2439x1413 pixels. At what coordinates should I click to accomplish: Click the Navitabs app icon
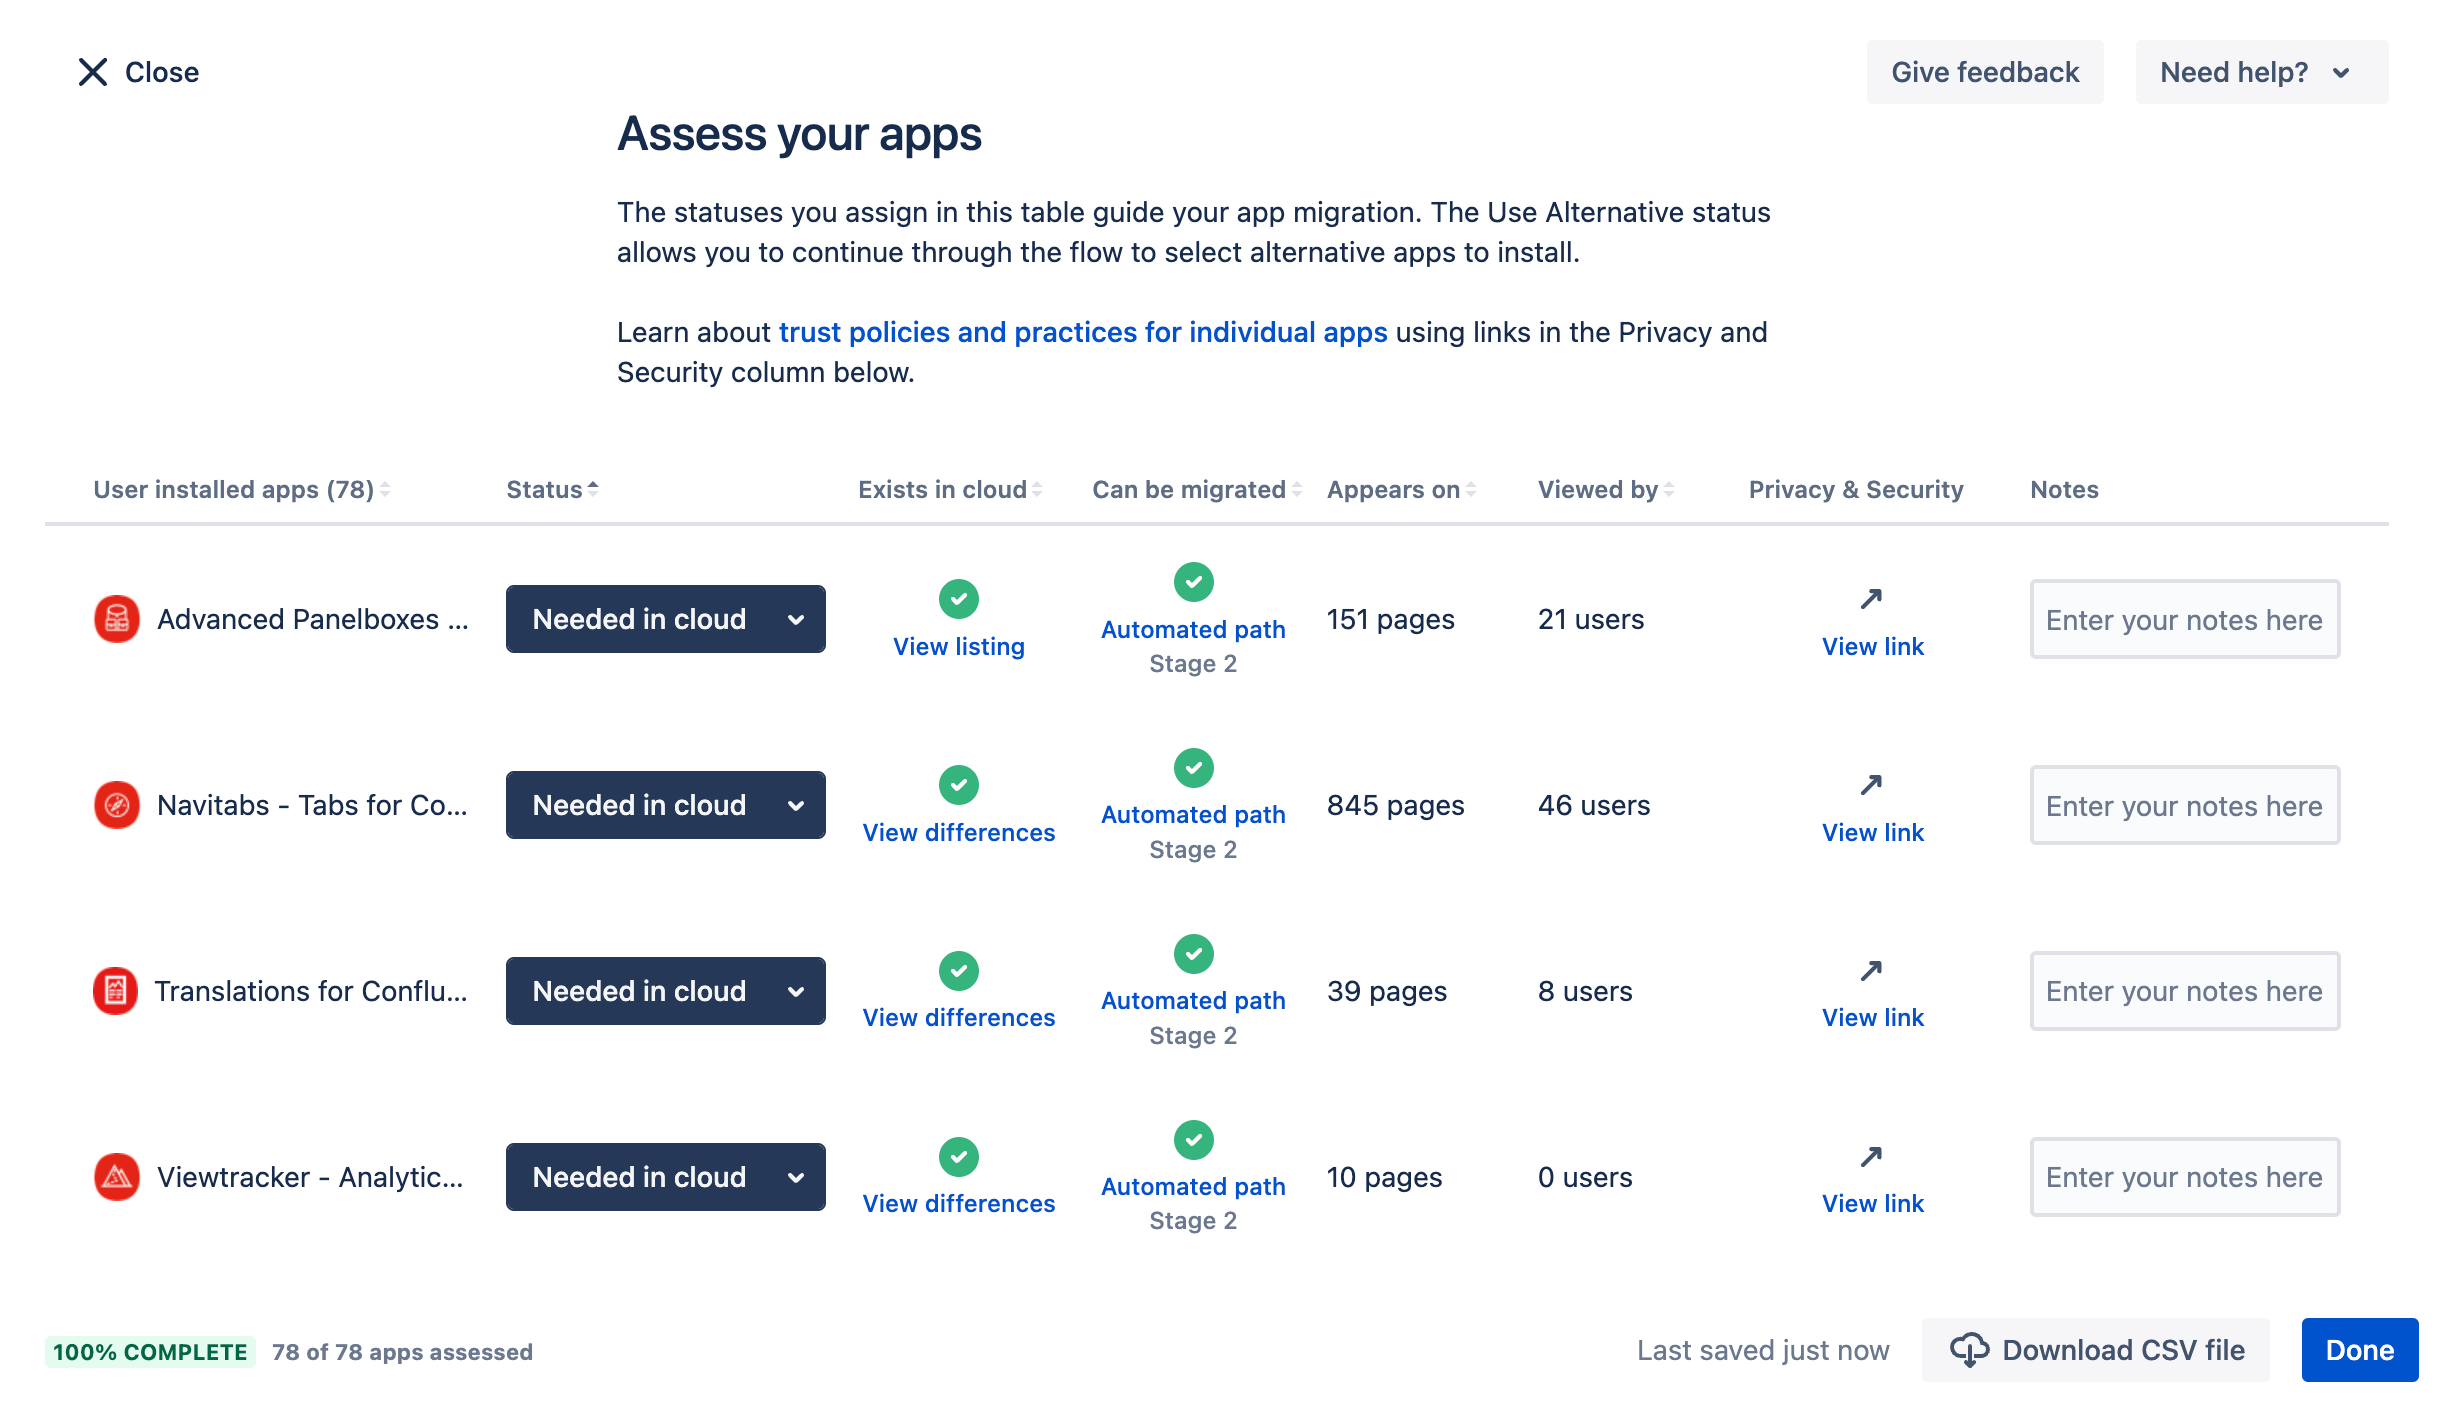click(x=116, y=805)
